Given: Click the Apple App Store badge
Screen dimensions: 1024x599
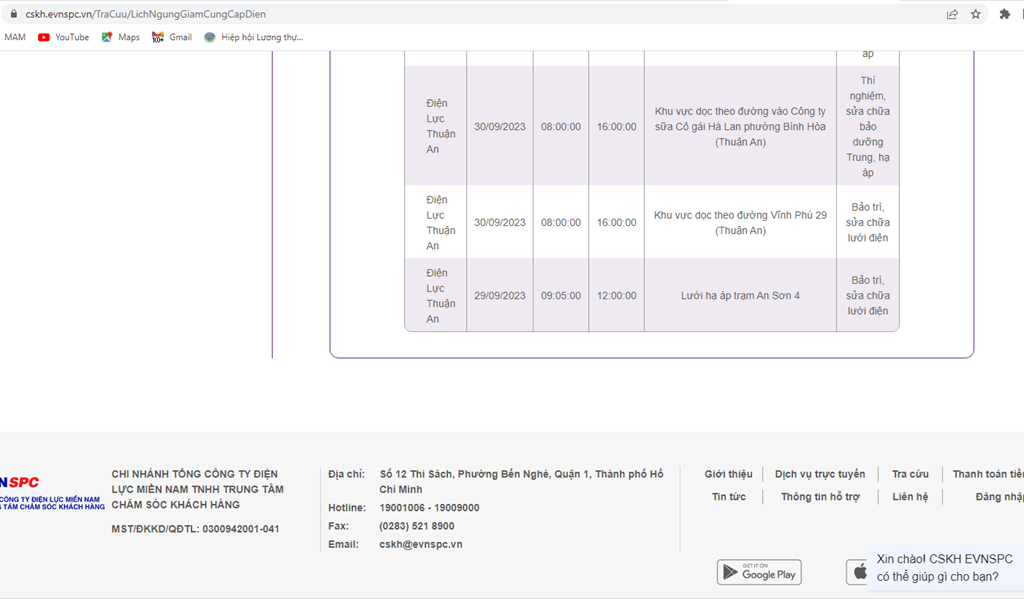Looking at the screenshot, I should [857, 572].
